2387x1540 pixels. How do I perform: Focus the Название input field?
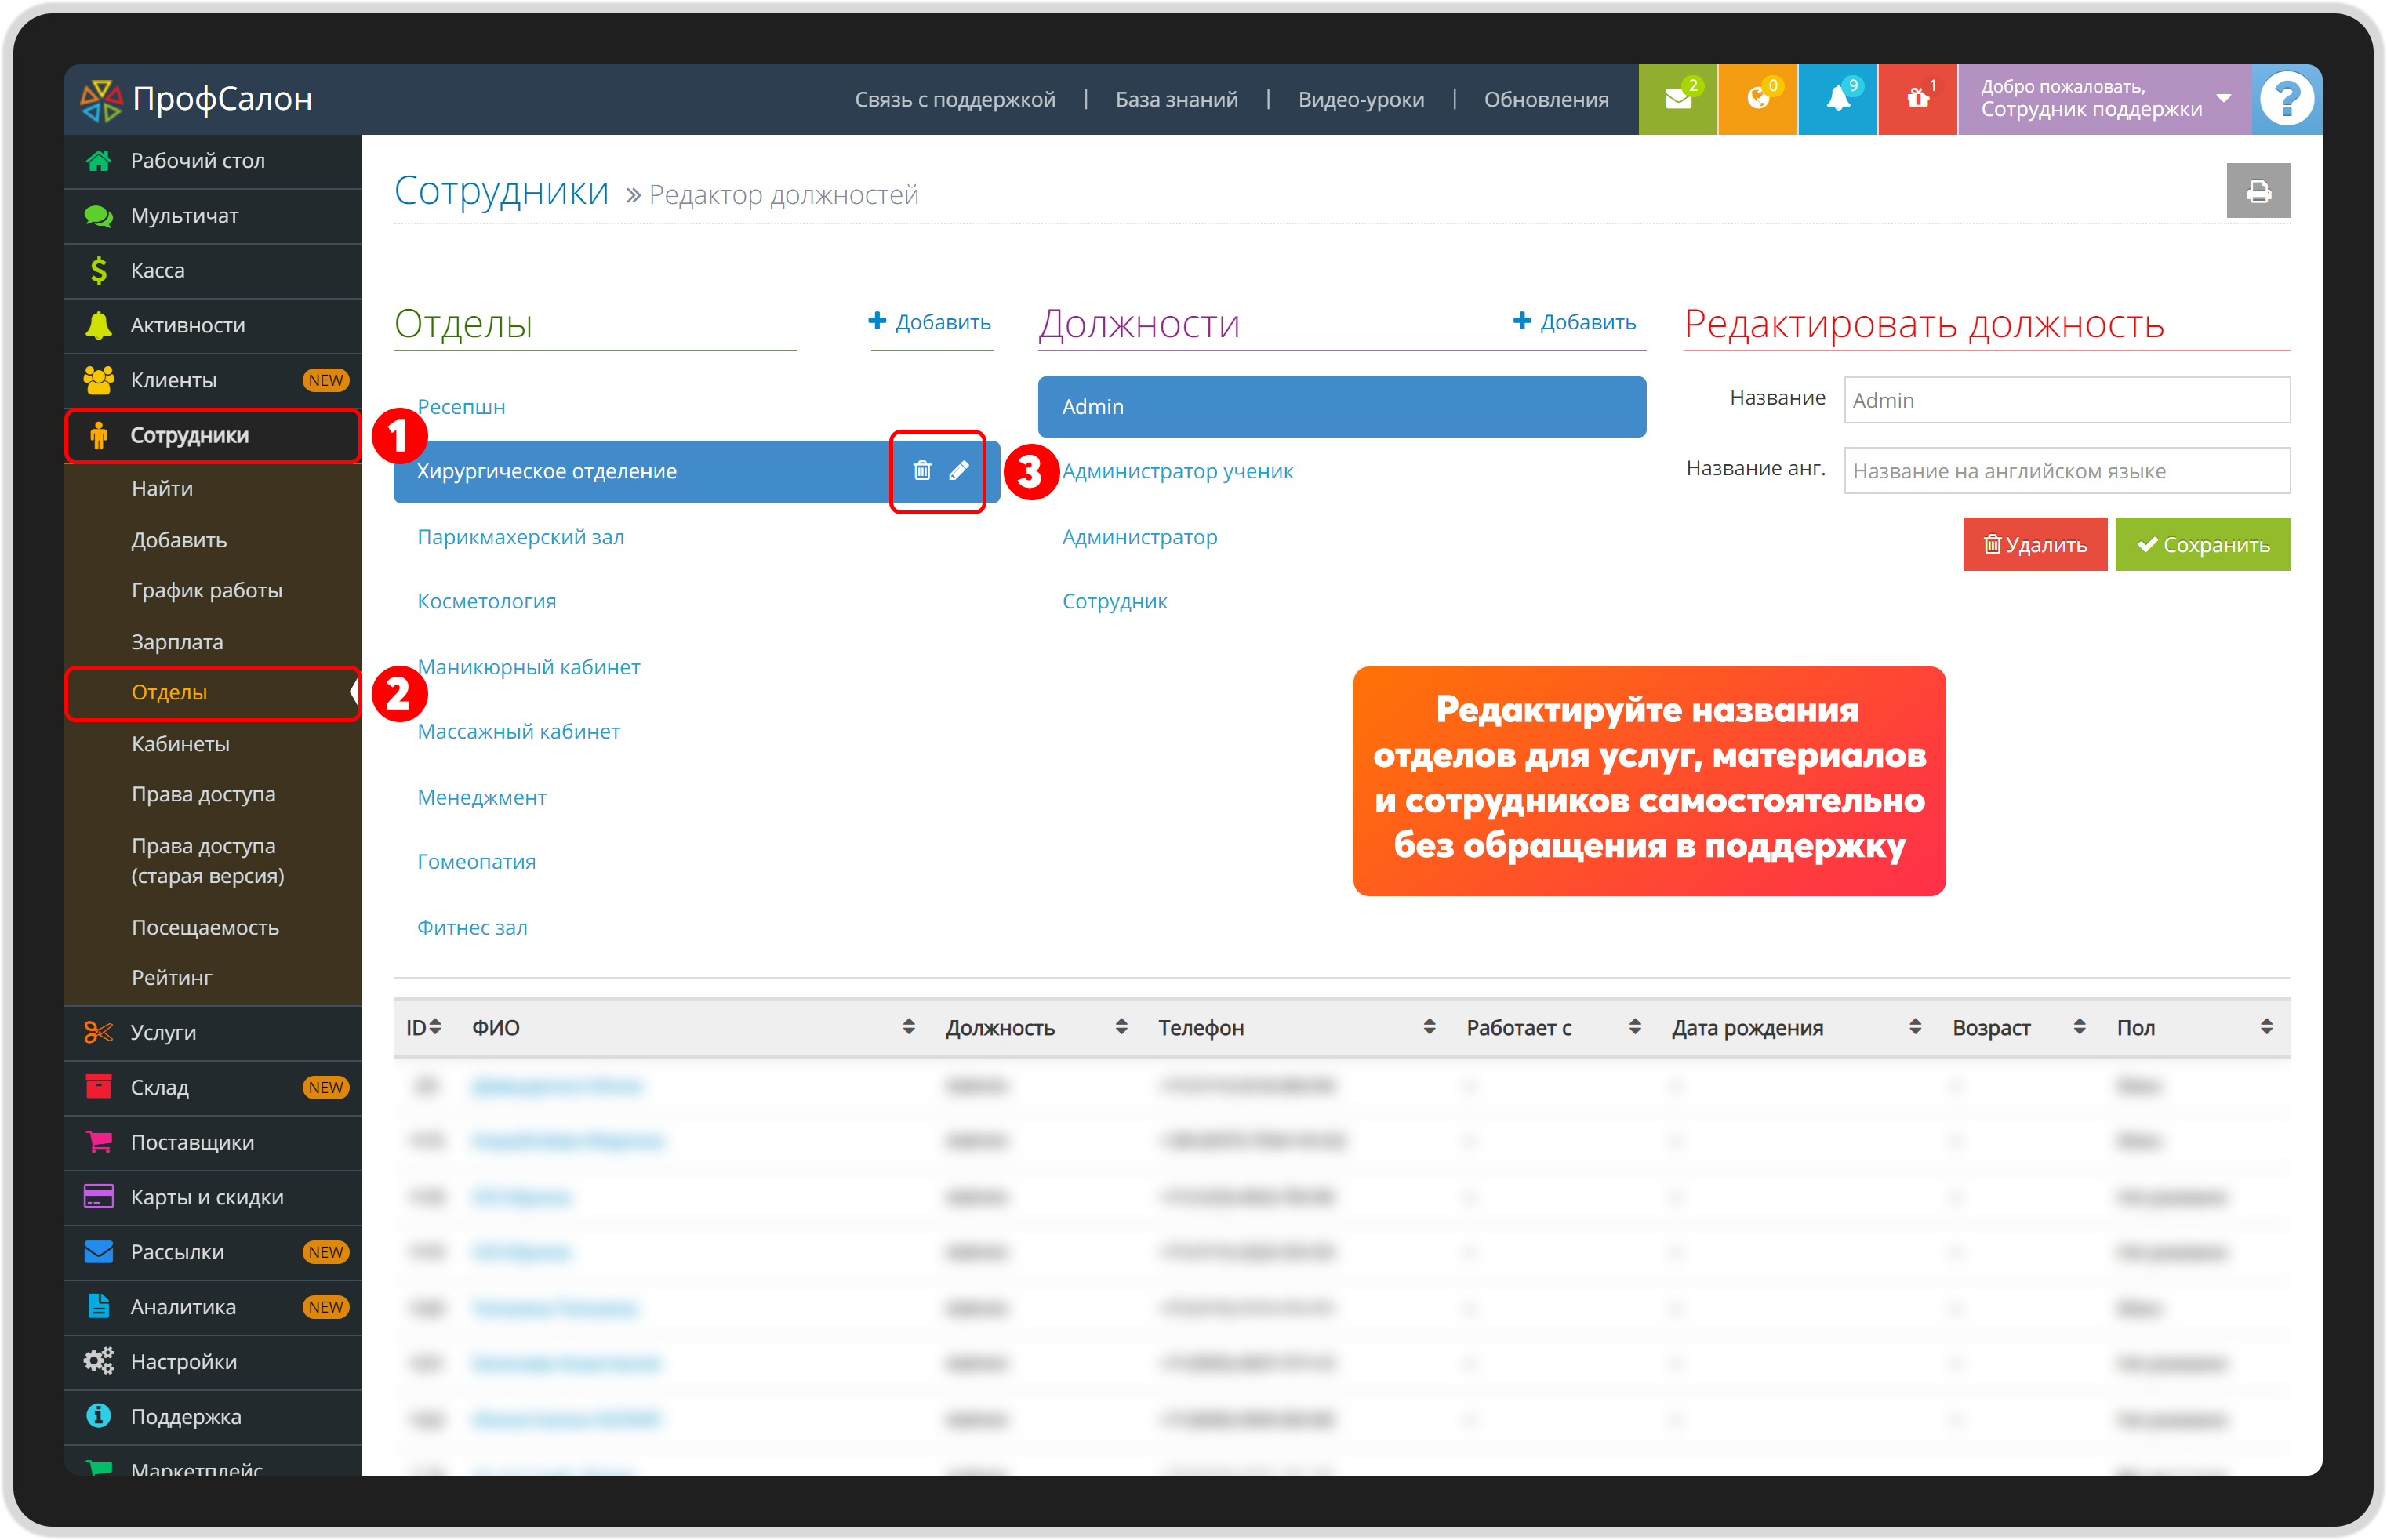(2066, 401)
